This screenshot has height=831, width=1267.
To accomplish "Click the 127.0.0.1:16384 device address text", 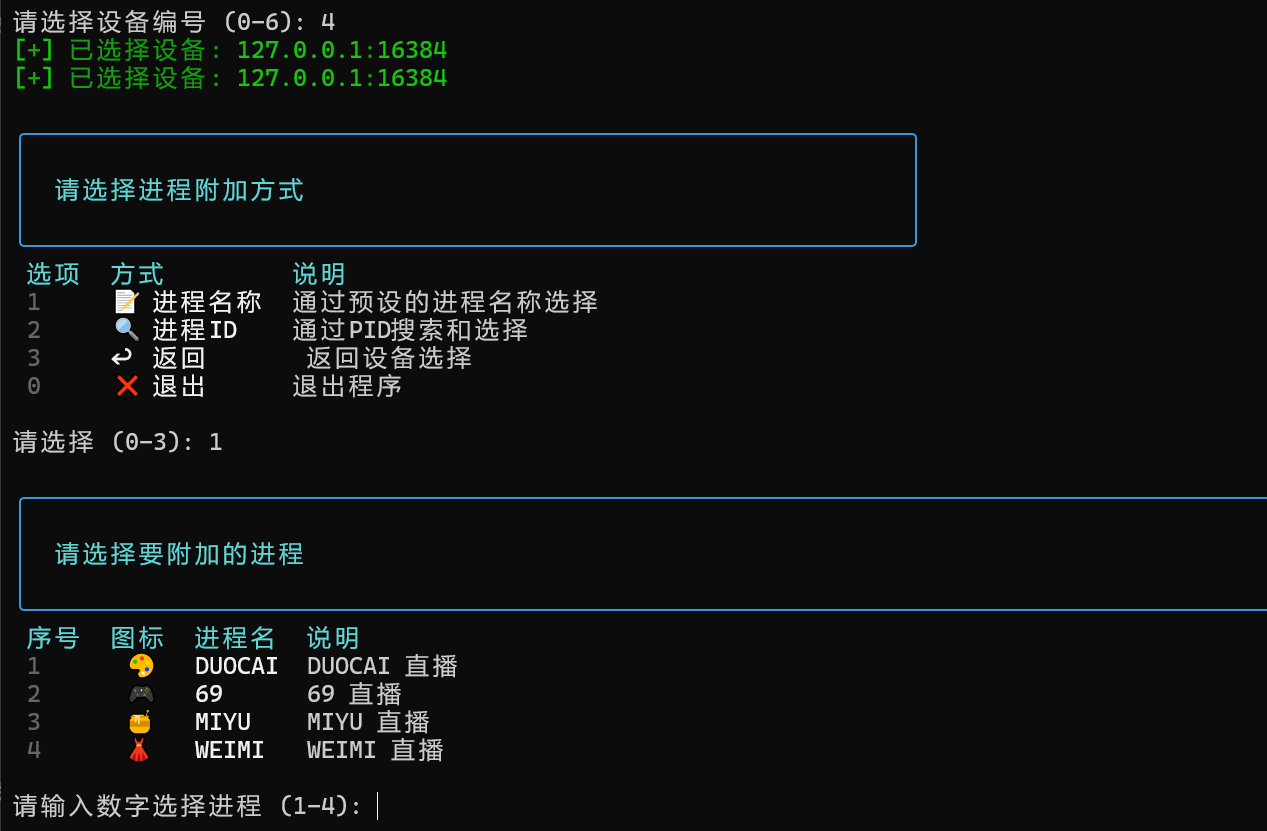I will click(341, 50).
